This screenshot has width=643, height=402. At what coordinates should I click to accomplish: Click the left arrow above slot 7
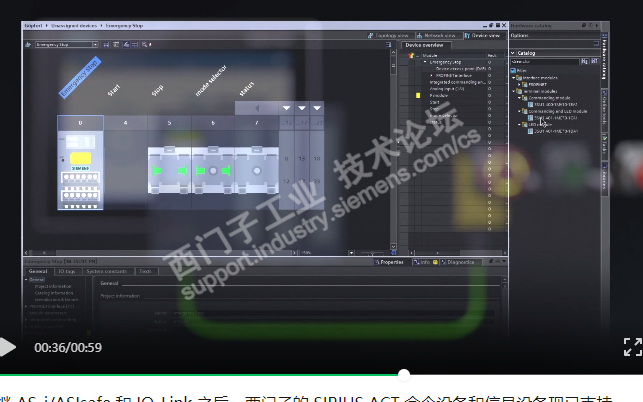point(257,108)
